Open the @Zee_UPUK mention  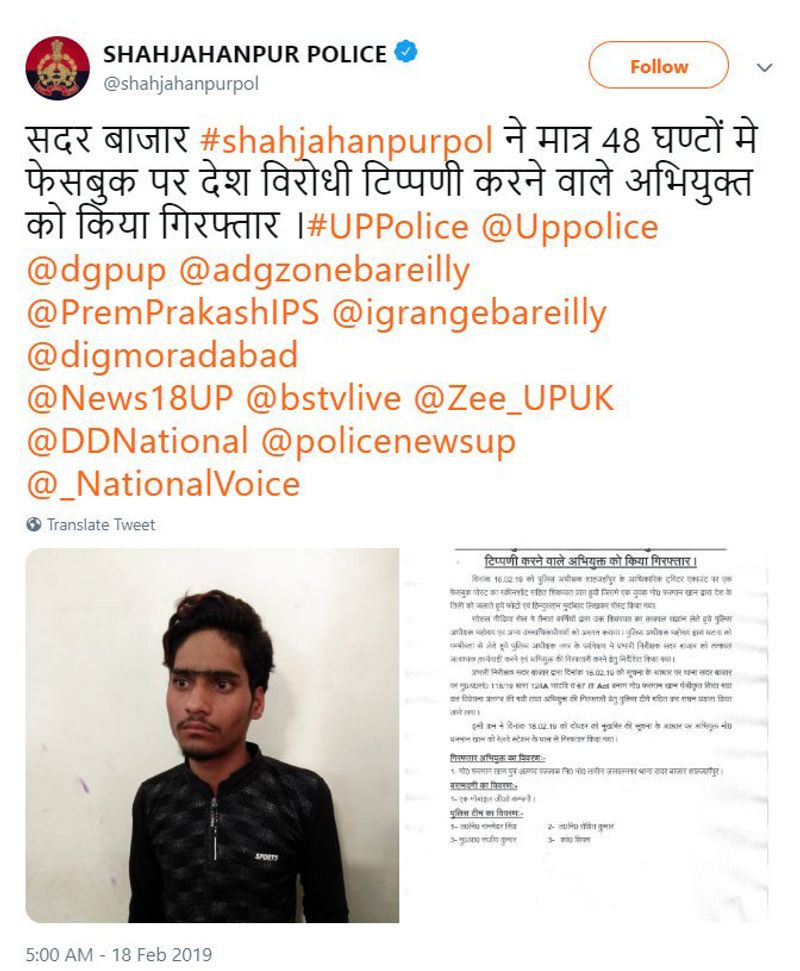[x=513, y=399]
